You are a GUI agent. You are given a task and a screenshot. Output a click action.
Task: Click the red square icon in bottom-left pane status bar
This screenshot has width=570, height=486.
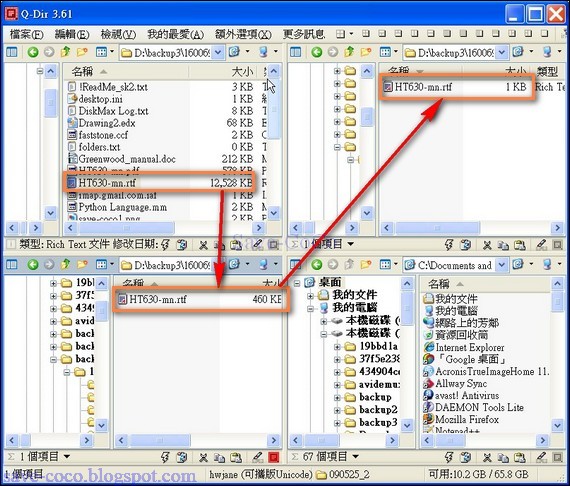coord(274,457)
